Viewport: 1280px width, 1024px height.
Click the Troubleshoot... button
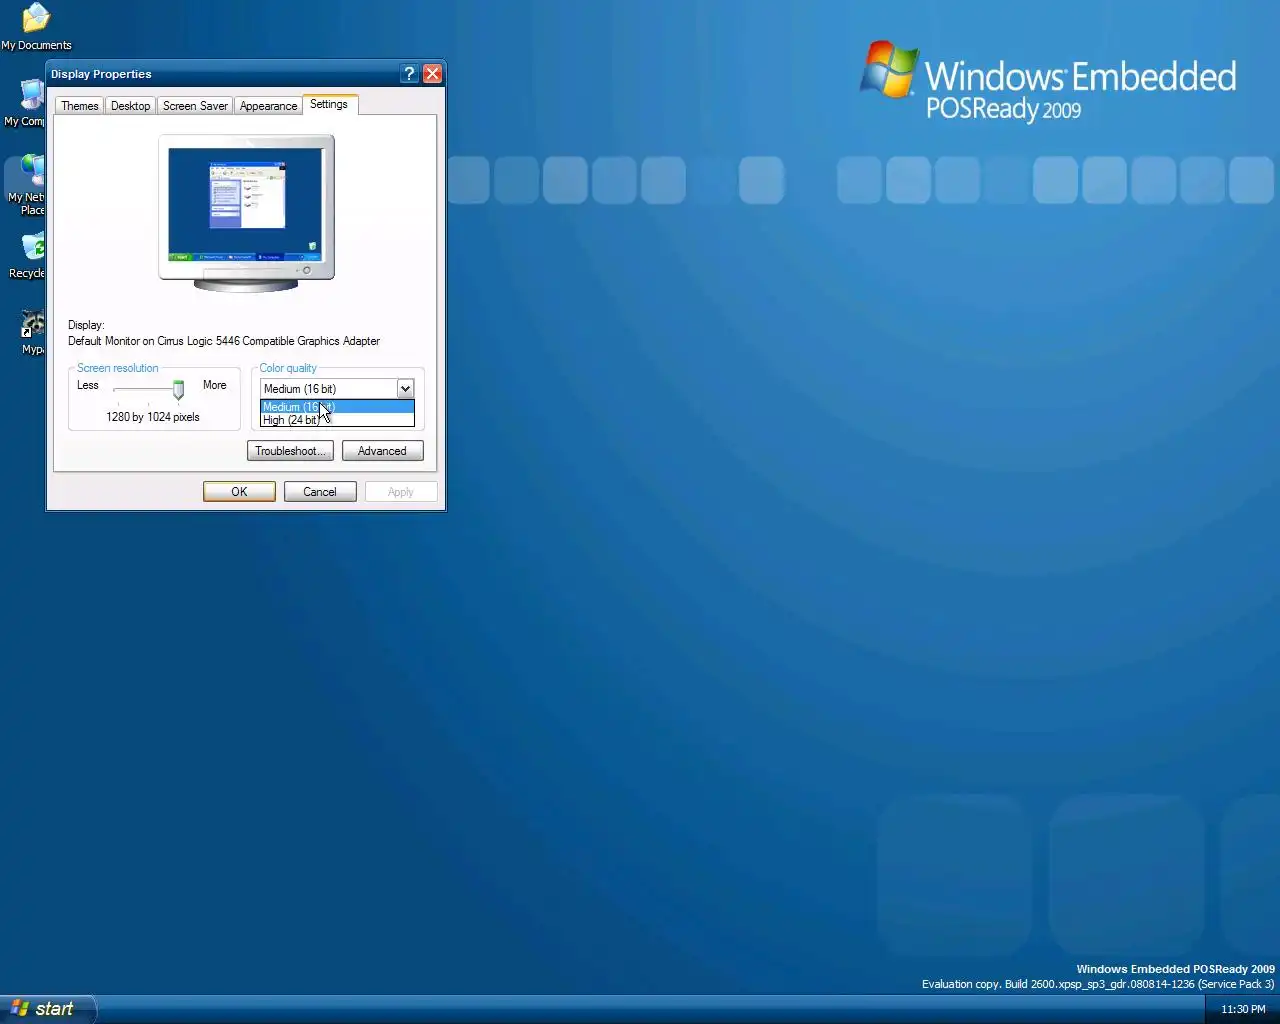point(290,451)
